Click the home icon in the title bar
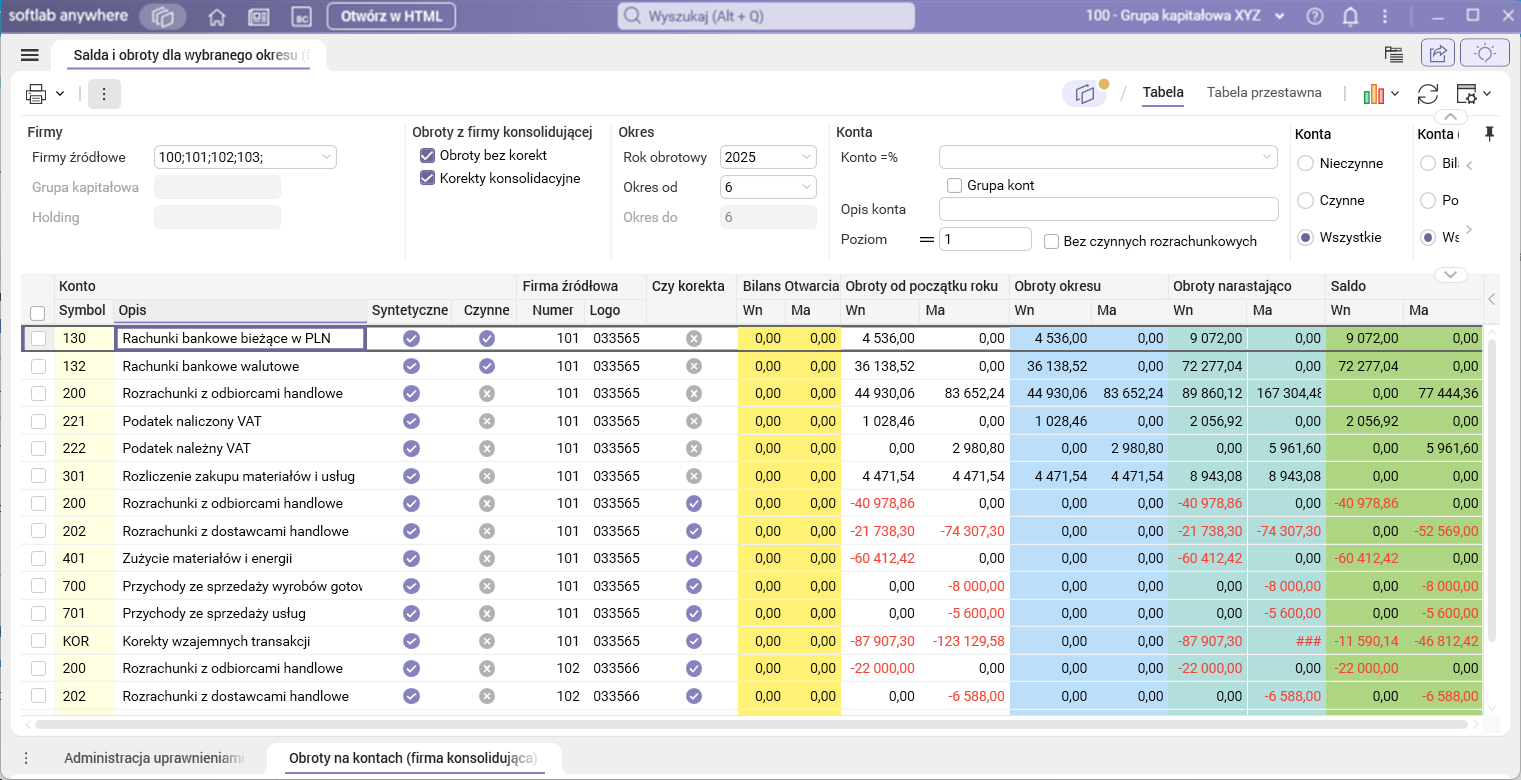Screen dimensions: 1521x780 [x=216, y=17]
